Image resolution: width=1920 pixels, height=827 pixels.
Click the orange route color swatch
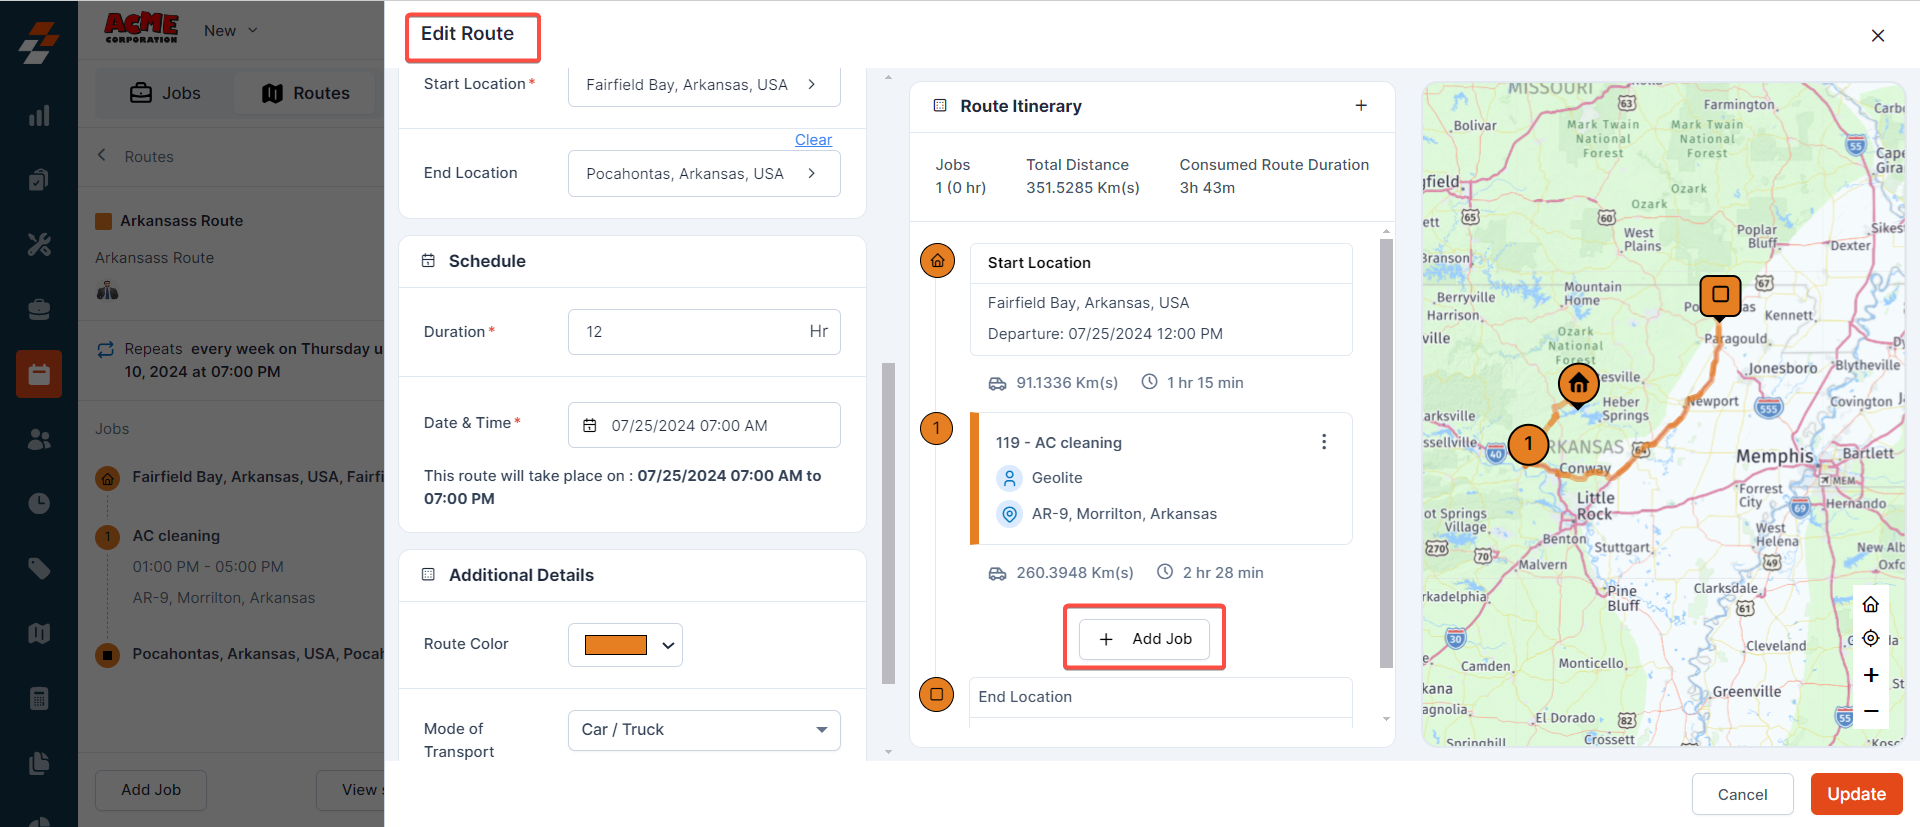615,646
